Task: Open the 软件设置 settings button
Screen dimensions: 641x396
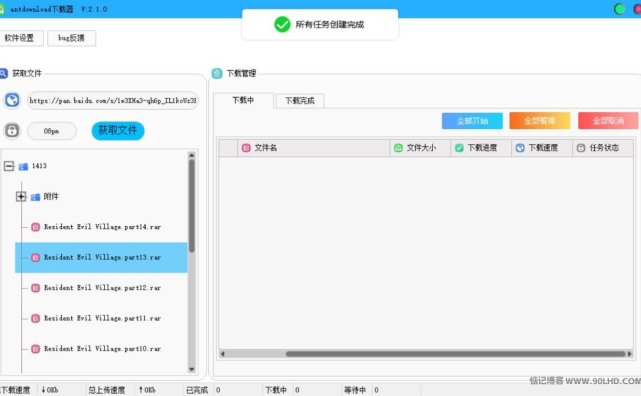Action: click(20, 38)
